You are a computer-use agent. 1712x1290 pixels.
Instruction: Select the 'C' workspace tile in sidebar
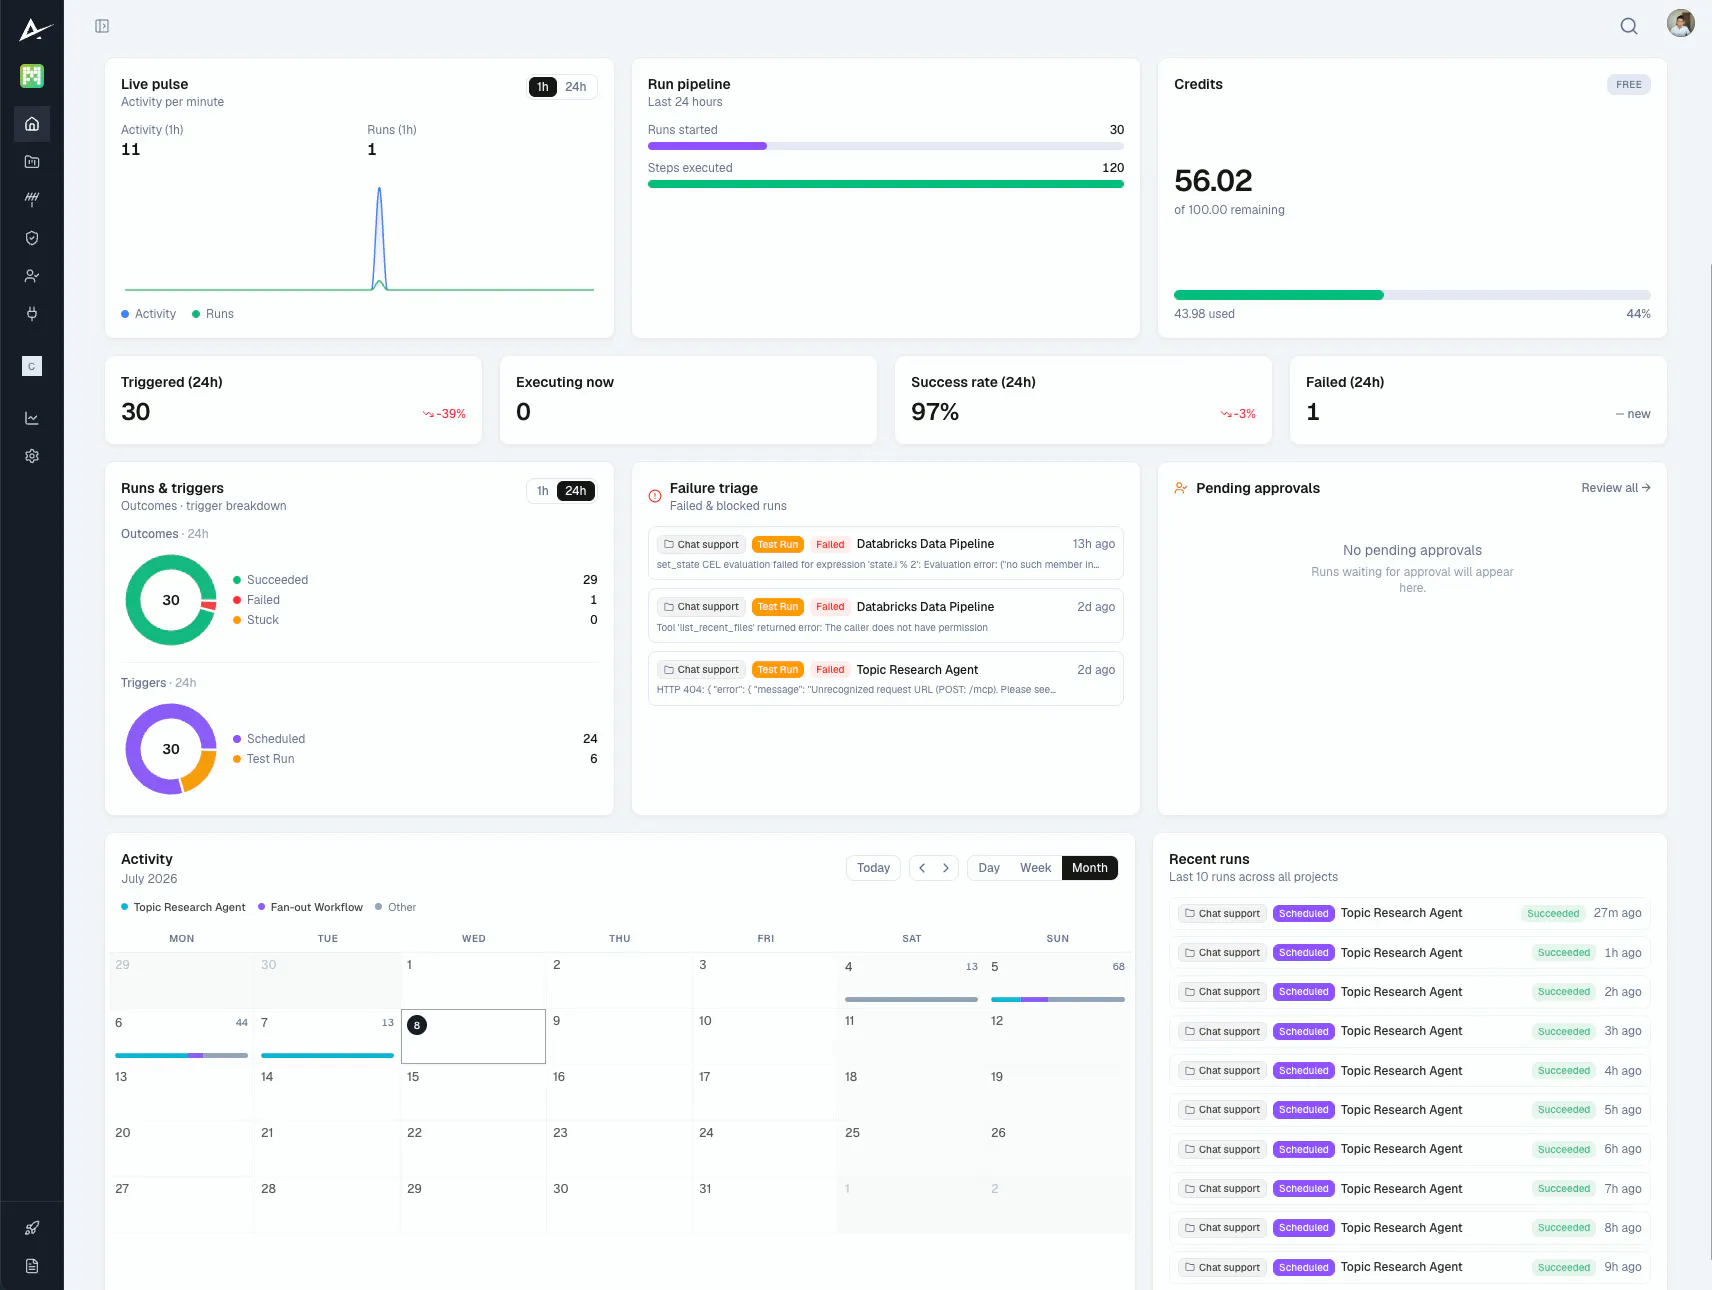tap(32, 366)
